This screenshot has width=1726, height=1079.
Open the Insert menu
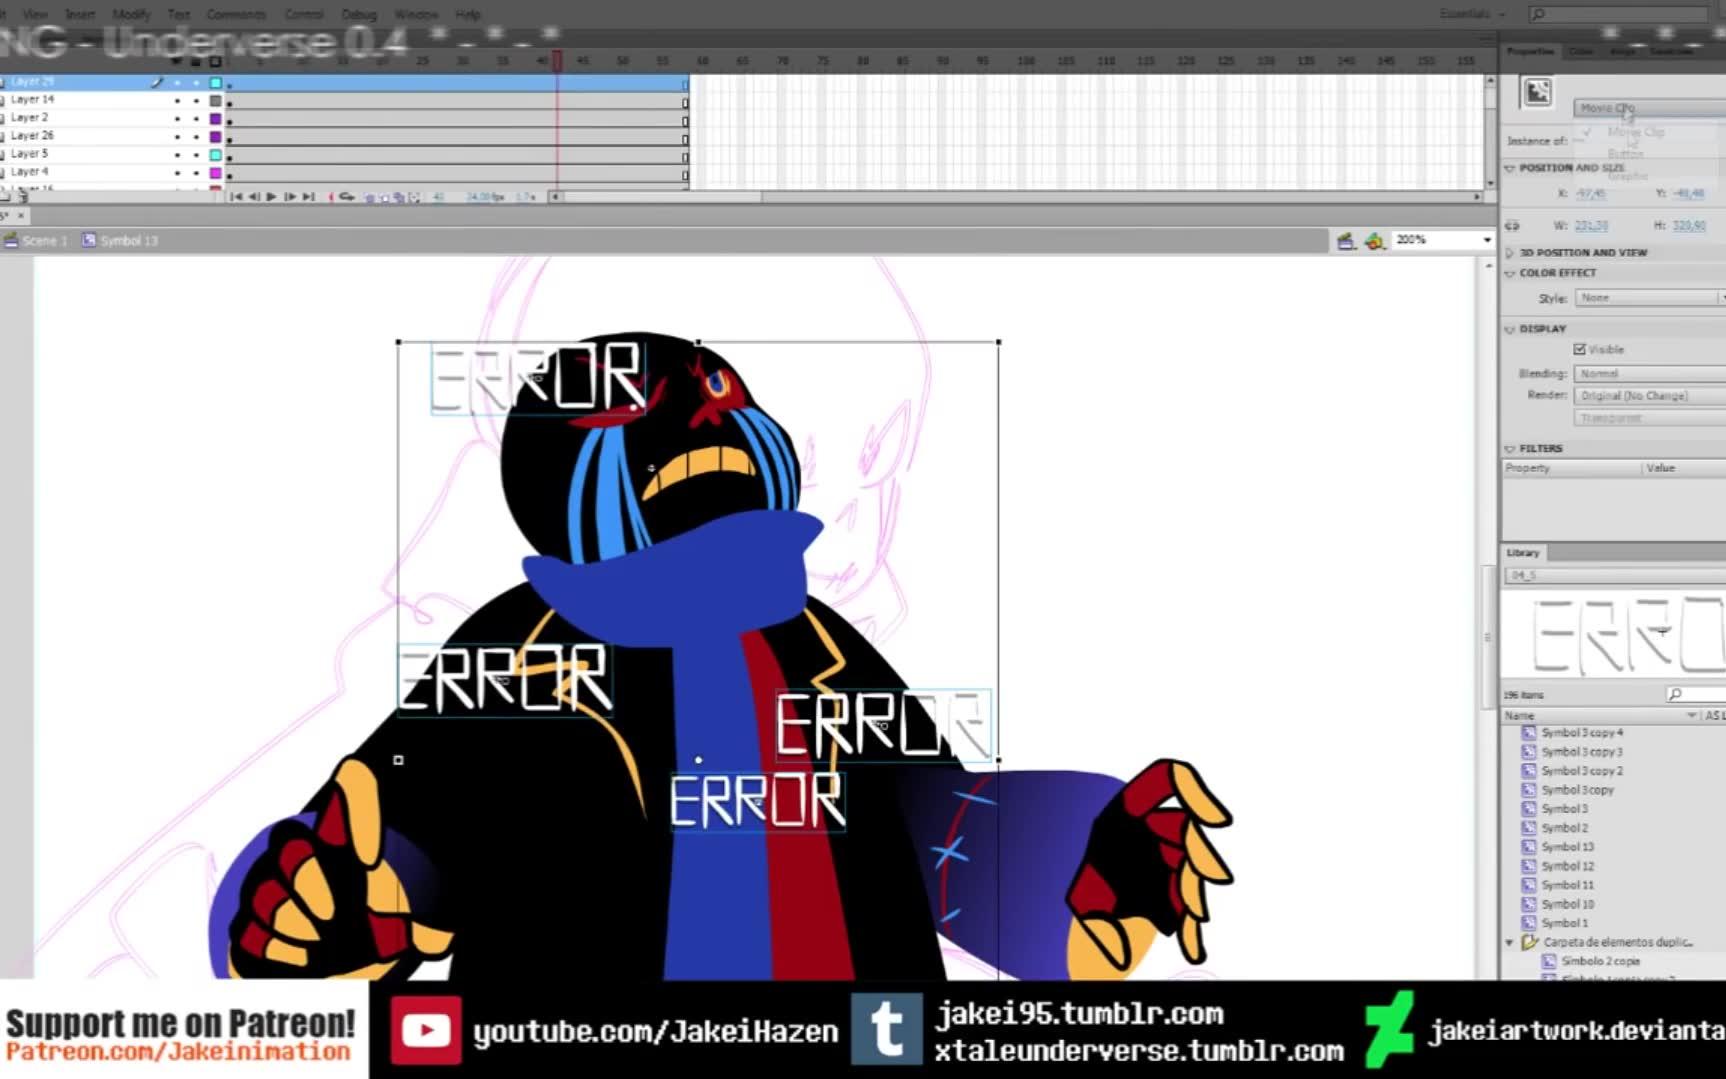coord(80,14)
